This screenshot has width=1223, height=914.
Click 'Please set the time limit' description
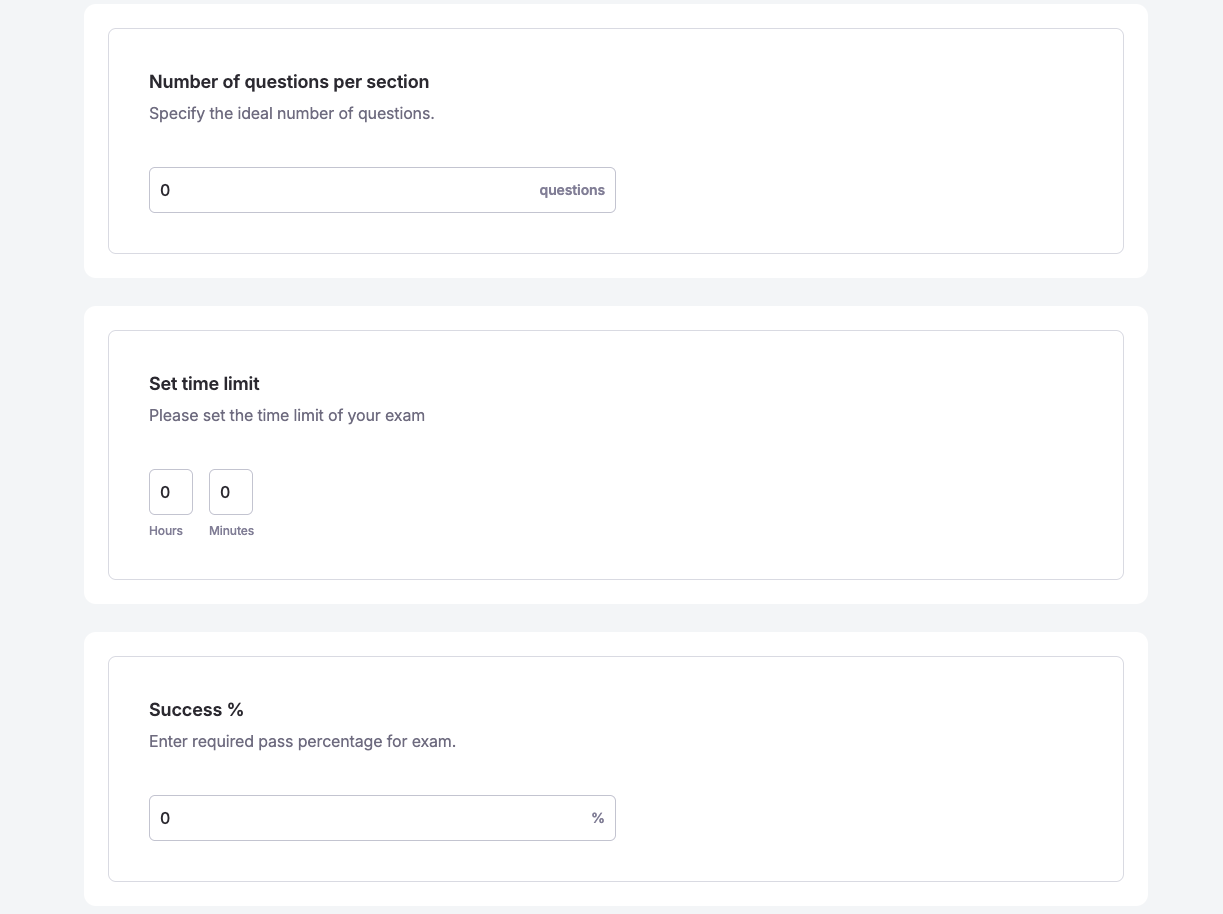tap(286, 416)
